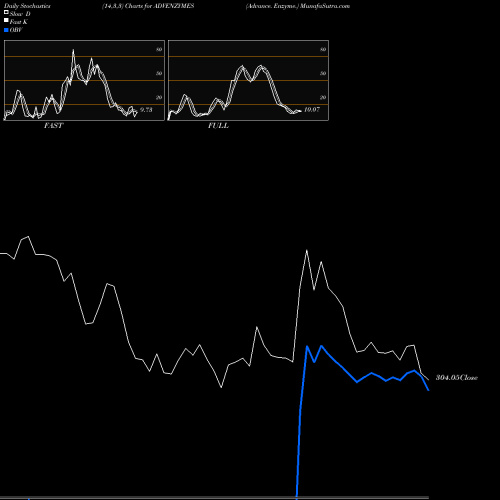Click the 20 level label in FAST chart
This screenshot has height=500, width=500.
coord(159,97)
